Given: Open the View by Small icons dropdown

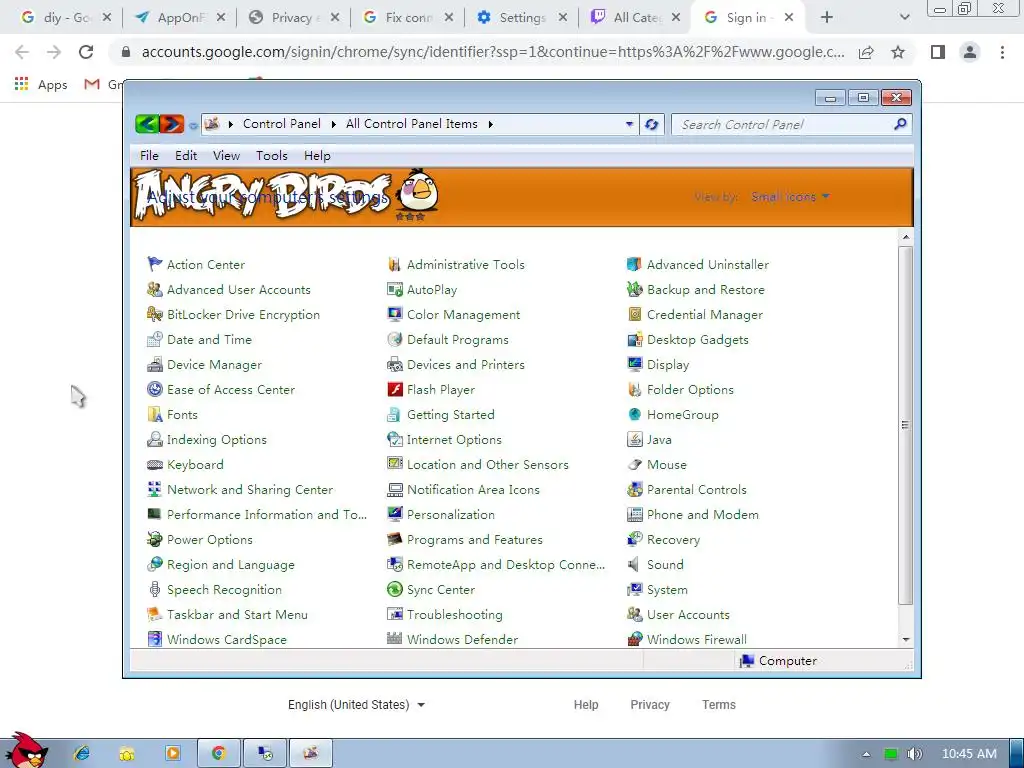Looking at the screenshot, I should [x=790, y=197].
